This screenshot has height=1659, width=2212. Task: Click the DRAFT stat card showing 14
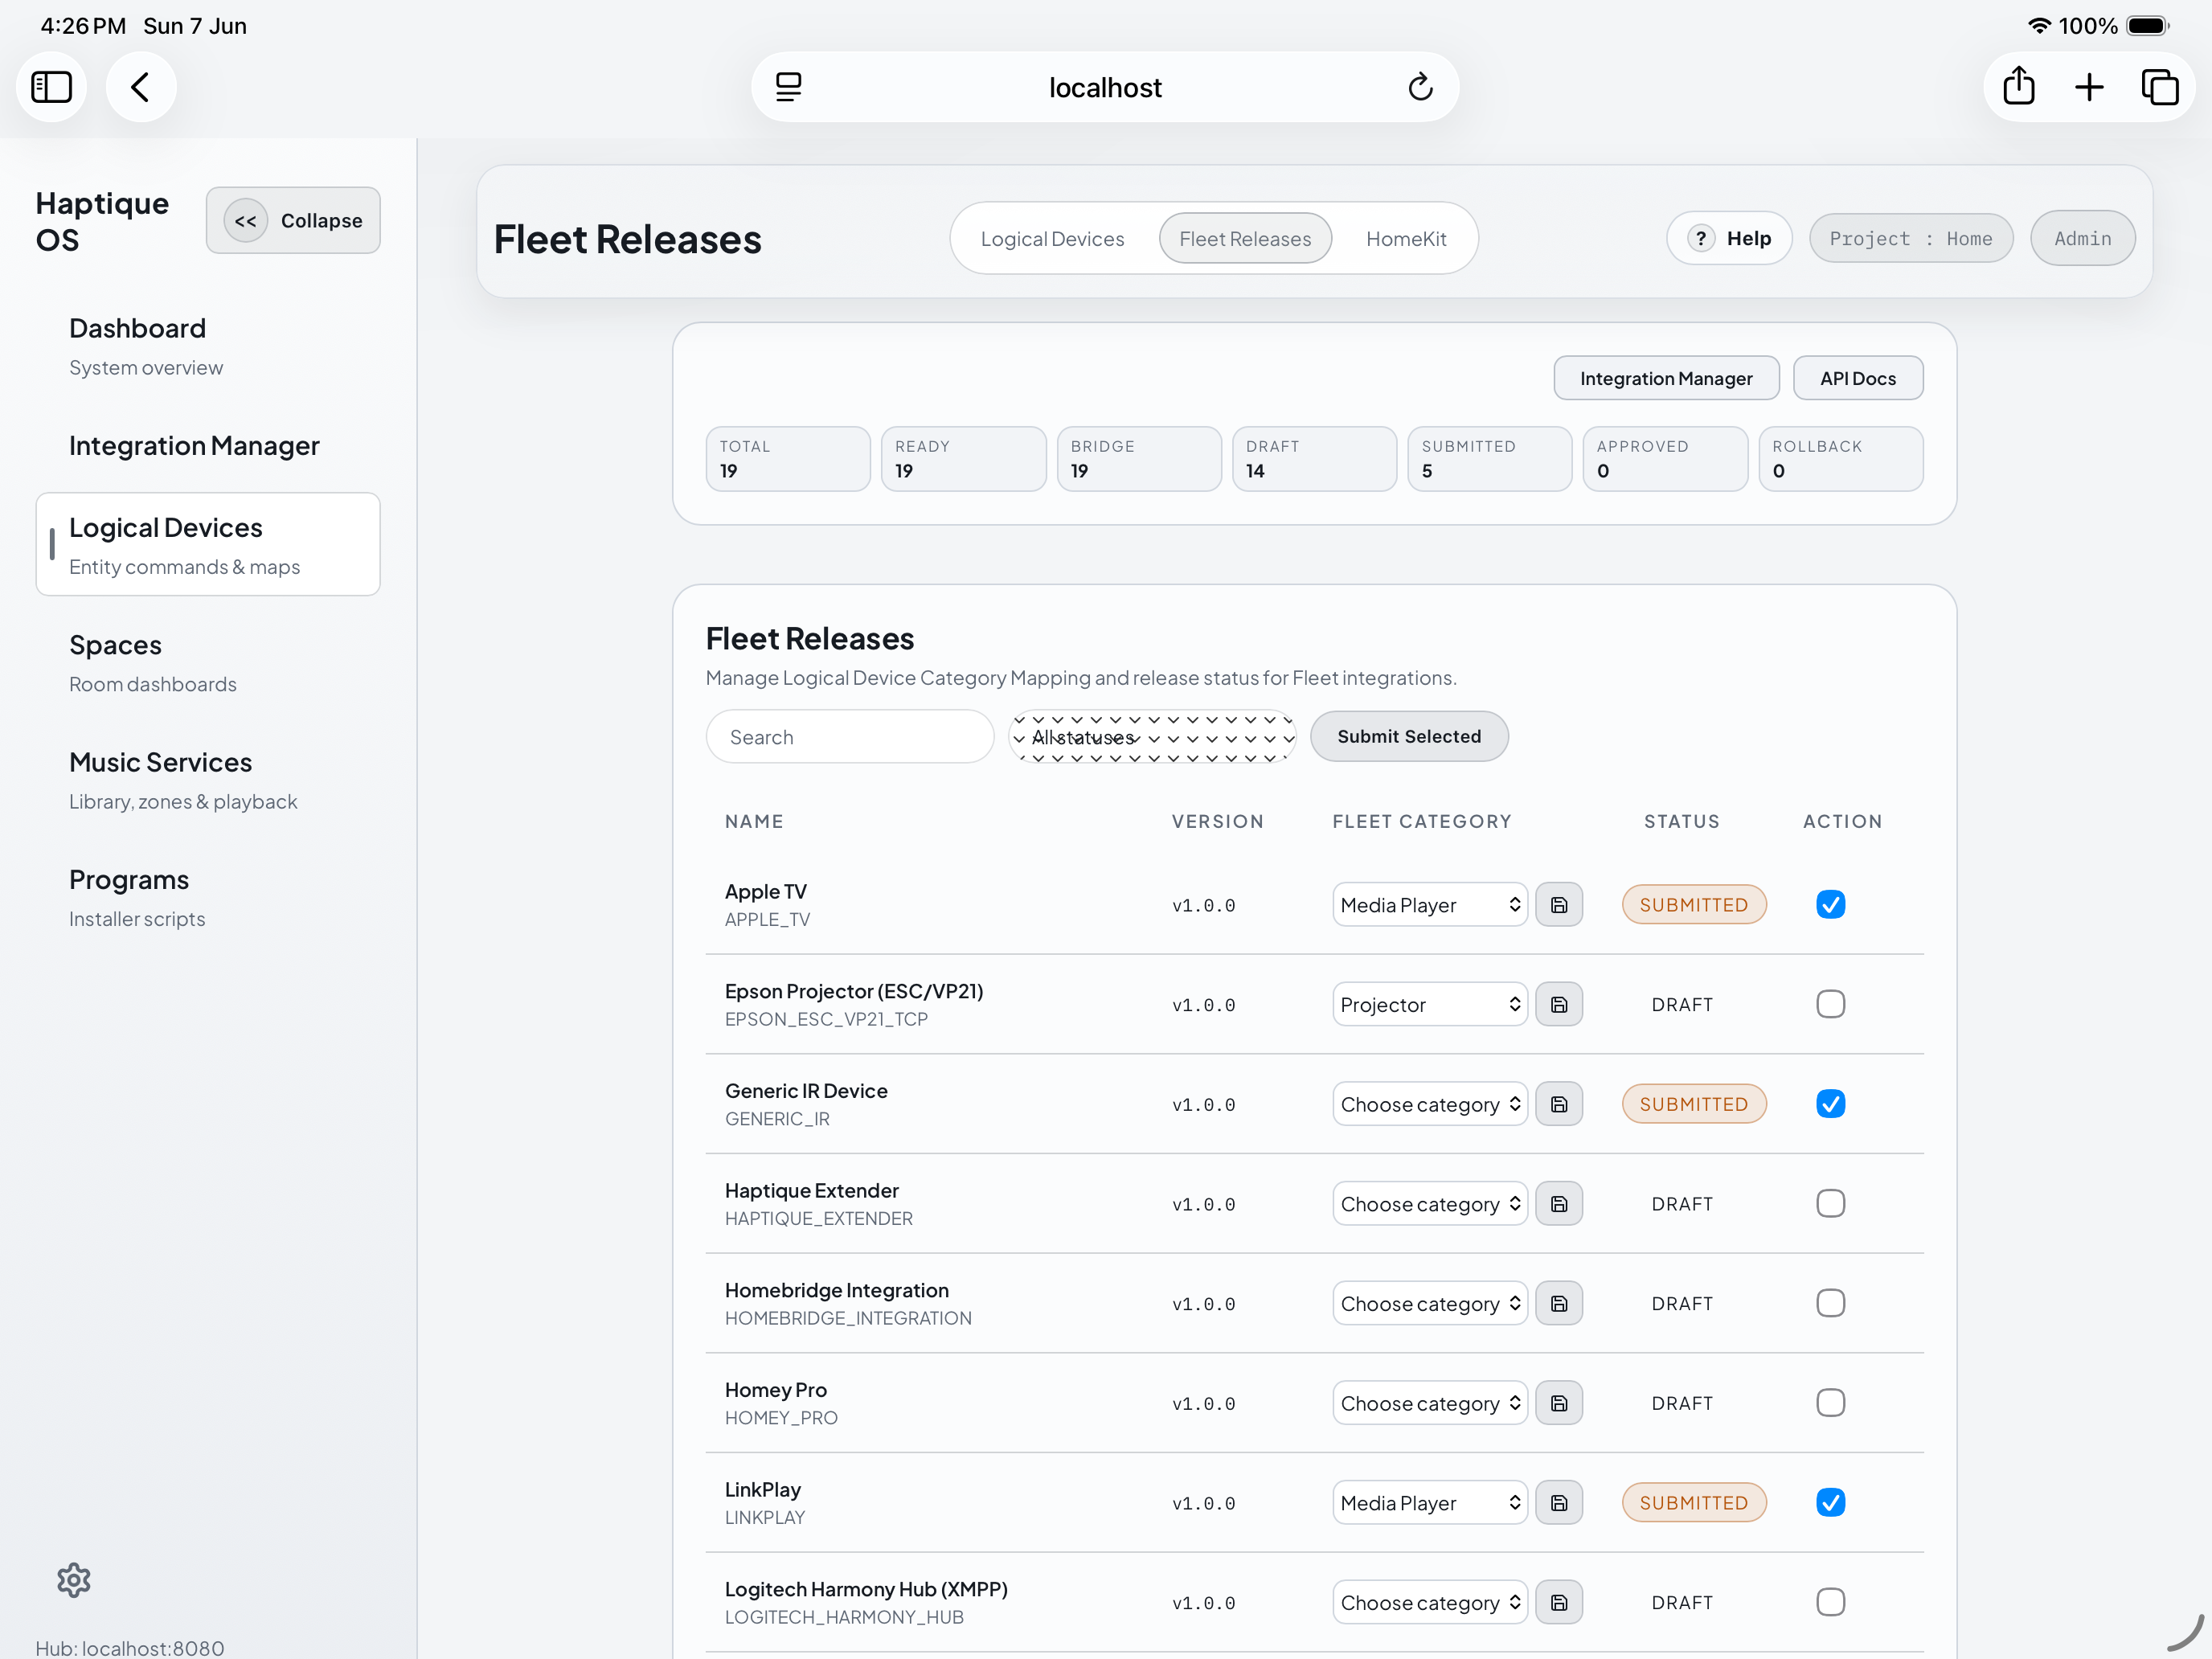point(1314,459)
